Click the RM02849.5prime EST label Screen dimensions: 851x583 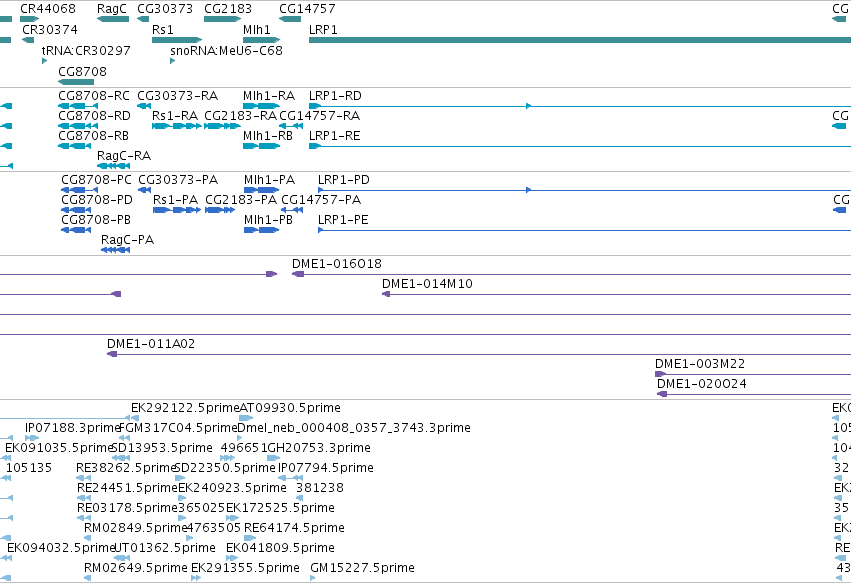tap(136, 528)
